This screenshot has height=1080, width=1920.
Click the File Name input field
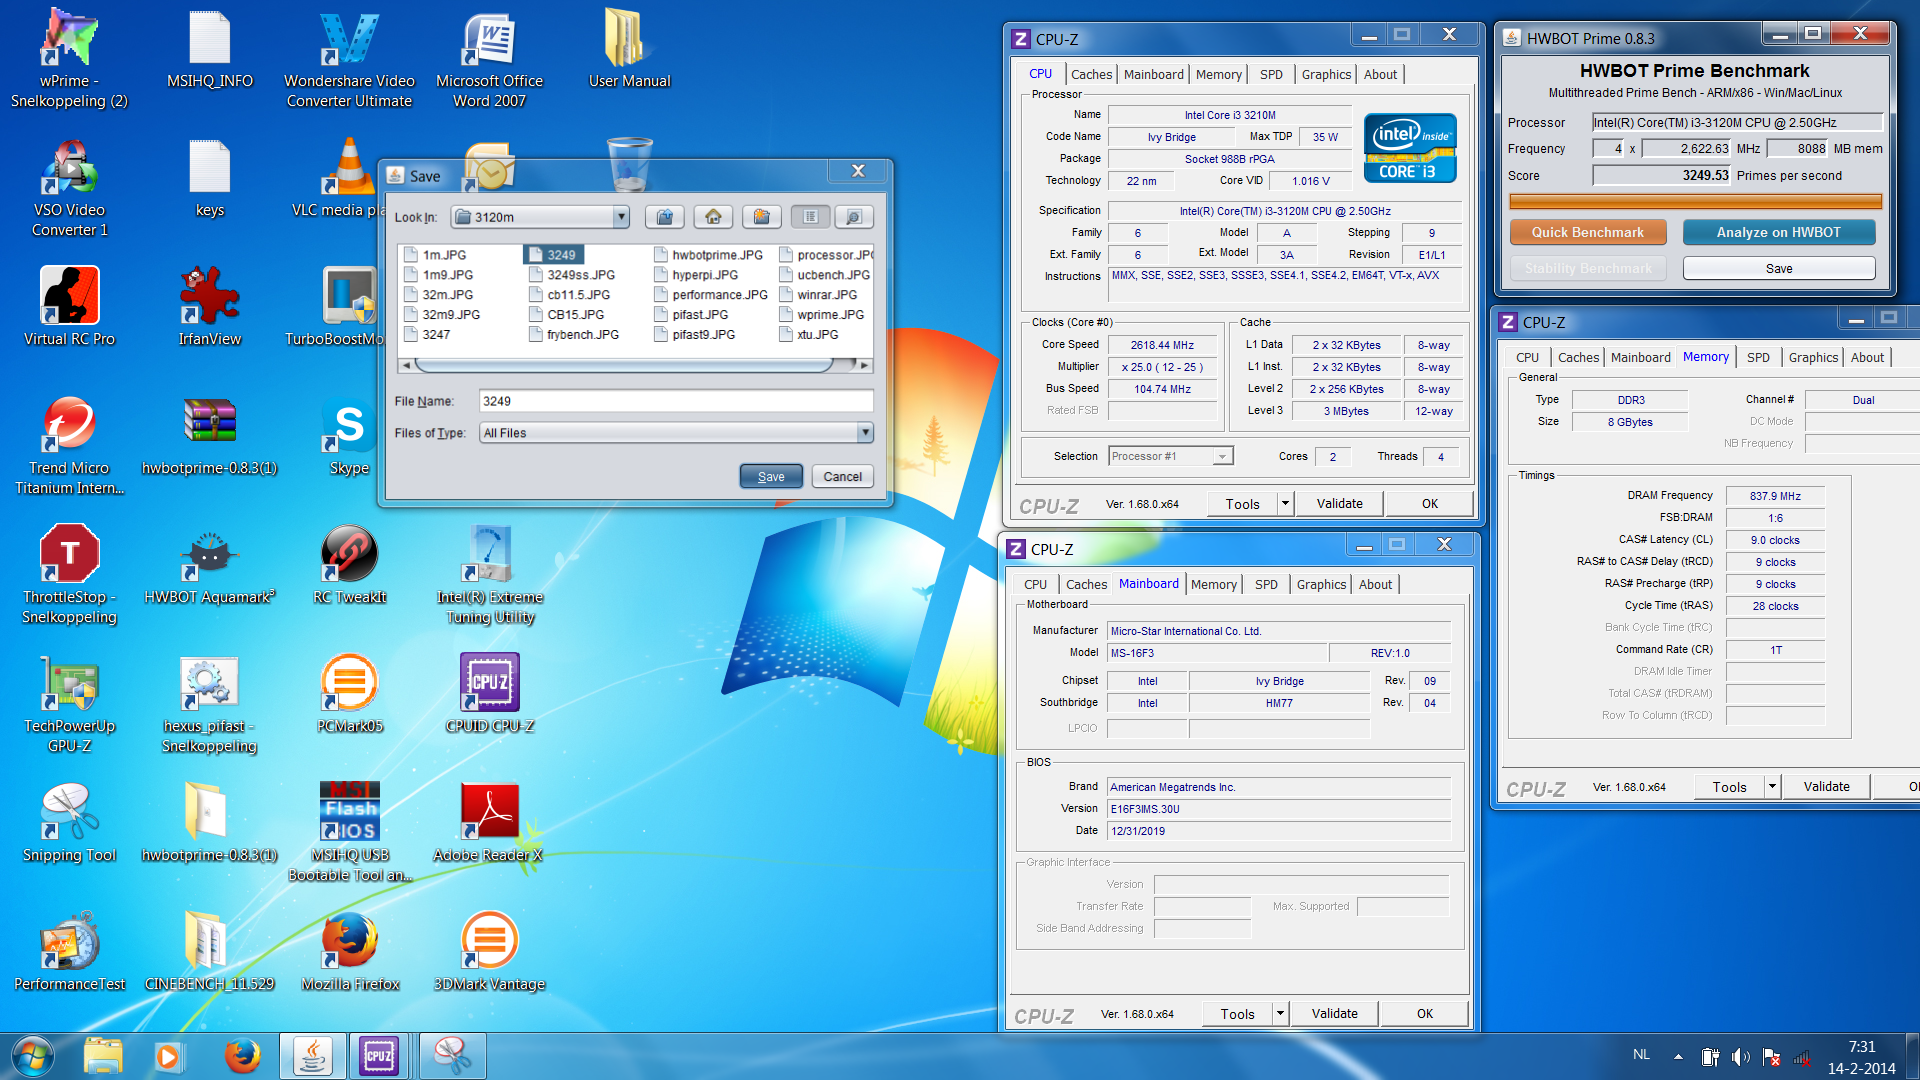coord(676,401)
